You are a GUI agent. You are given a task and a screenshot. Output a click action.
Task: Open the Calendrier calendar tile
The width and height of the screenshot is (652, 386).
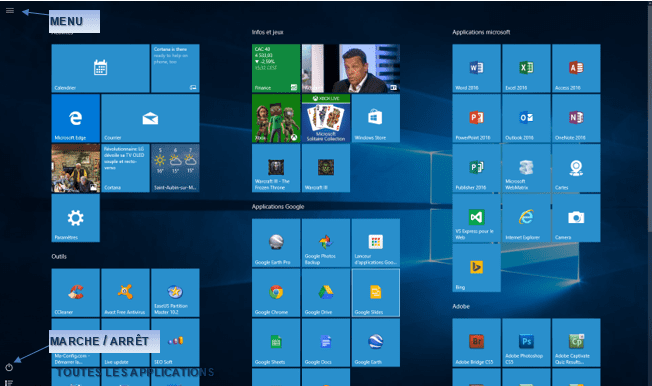[101, 68]
